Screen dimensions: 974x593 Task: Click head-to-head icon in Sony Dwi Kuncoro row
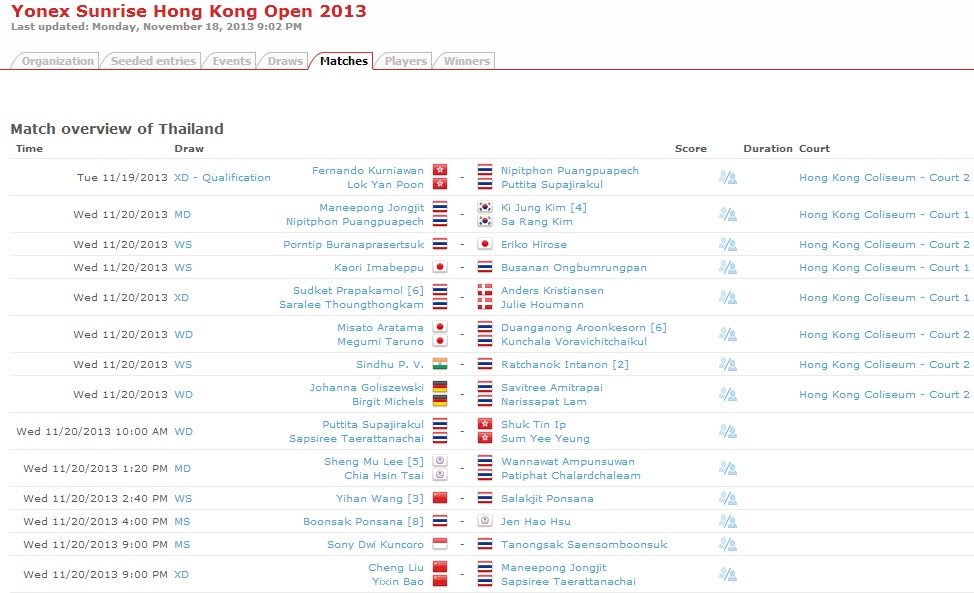point(727,545)
